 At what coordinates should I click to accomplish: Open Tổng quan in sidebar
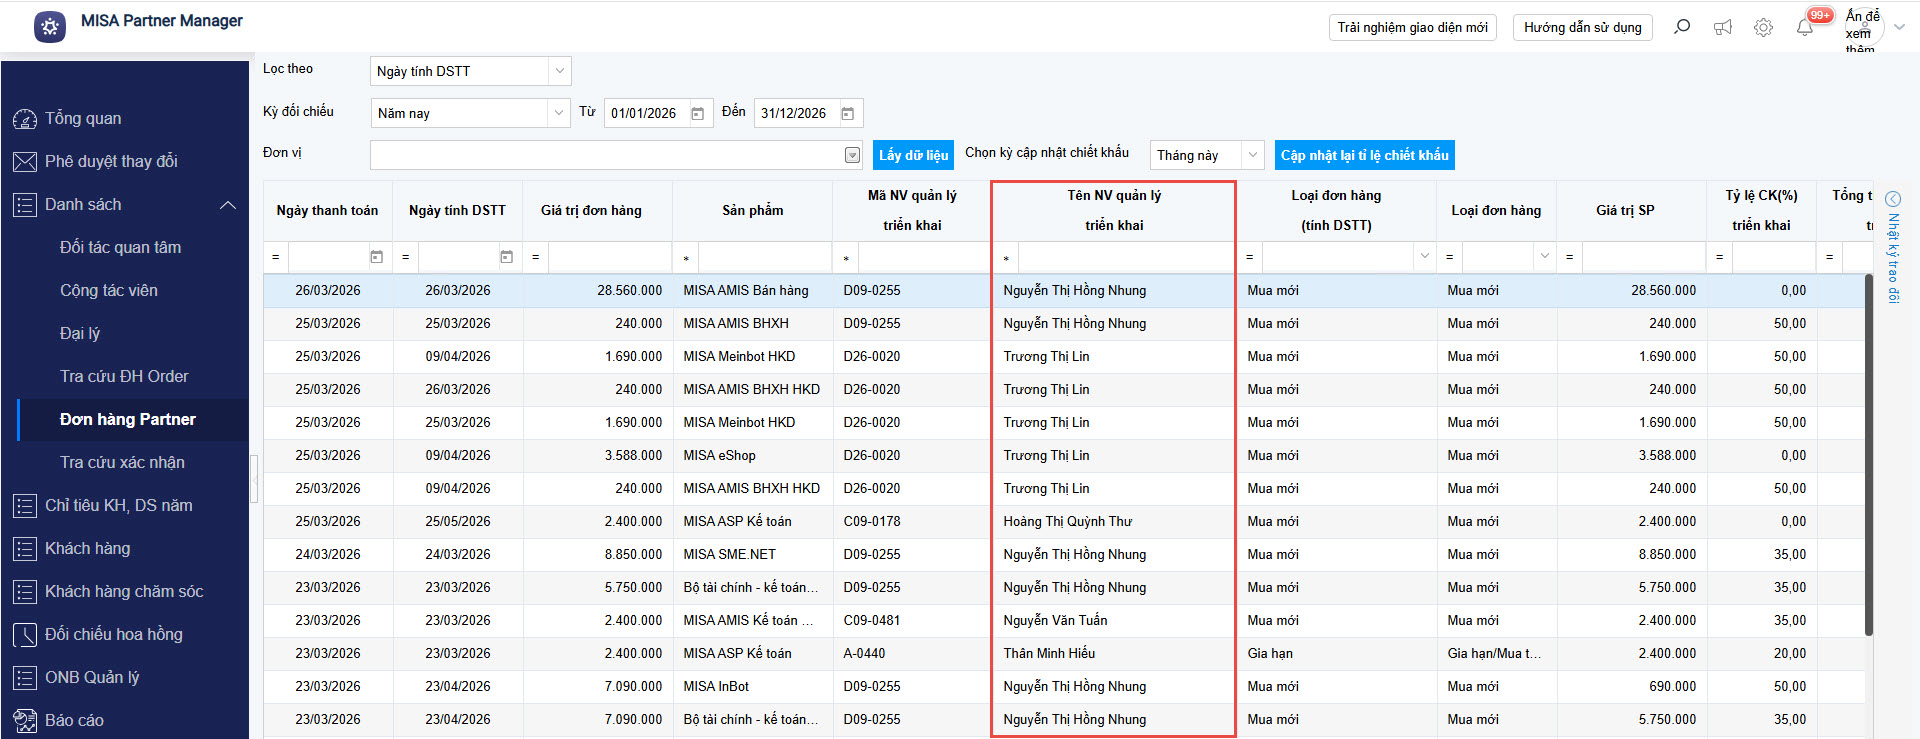click(x=83, y=119)
